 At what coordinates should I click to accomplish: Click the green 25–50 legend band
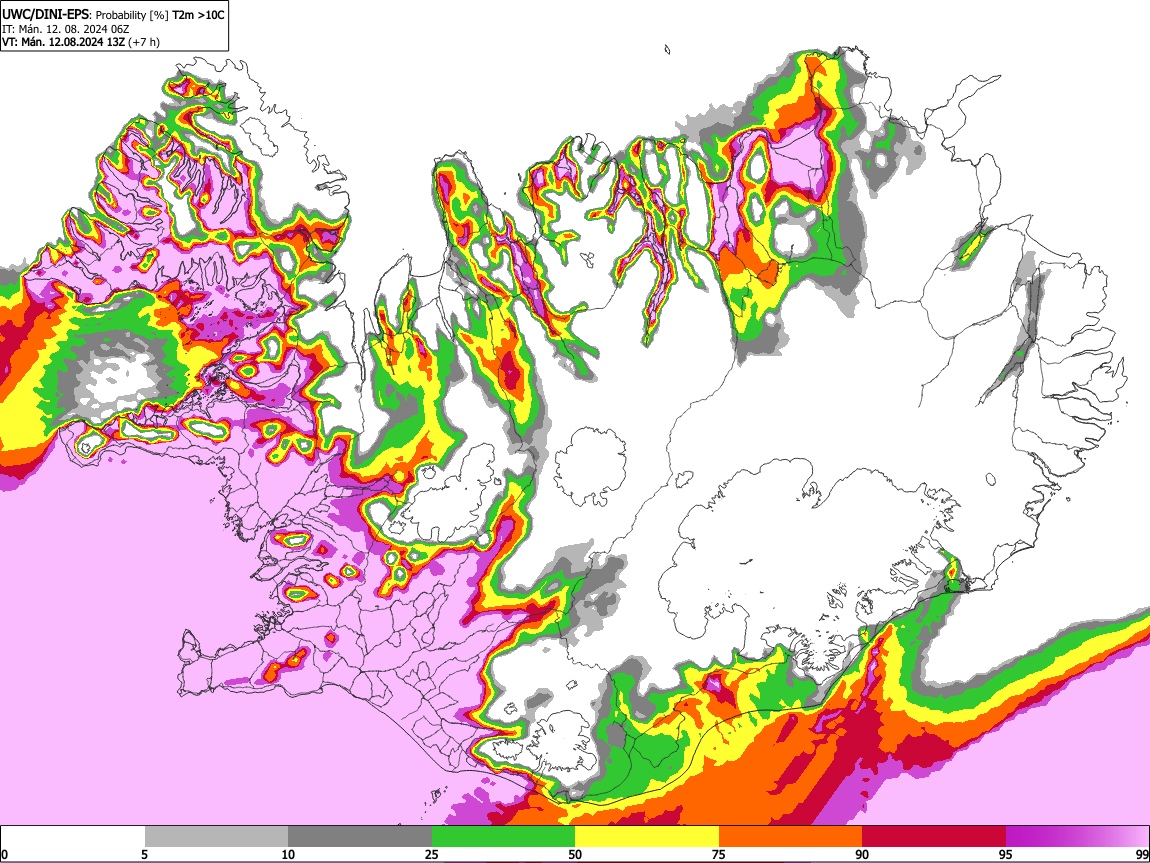coord(503,836)
